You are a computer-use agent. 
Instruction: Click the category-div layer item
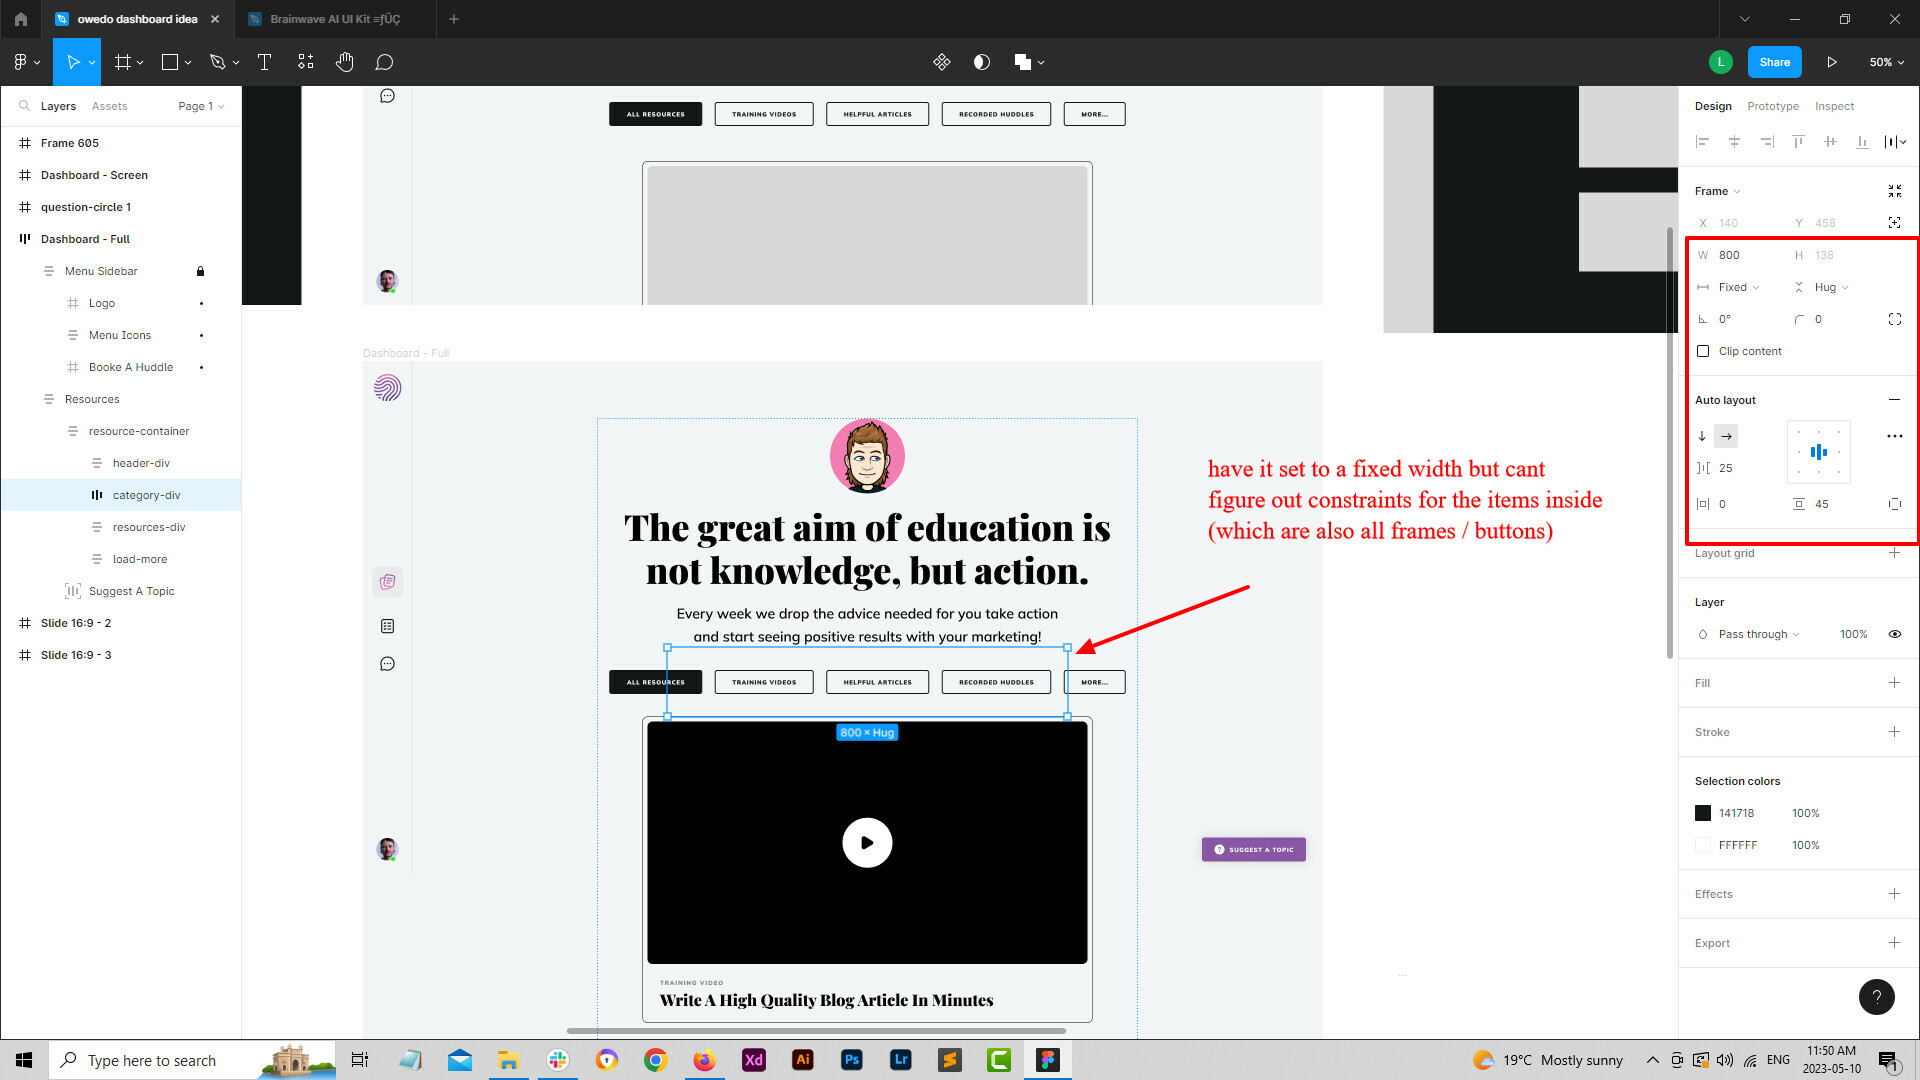[146, 495]
